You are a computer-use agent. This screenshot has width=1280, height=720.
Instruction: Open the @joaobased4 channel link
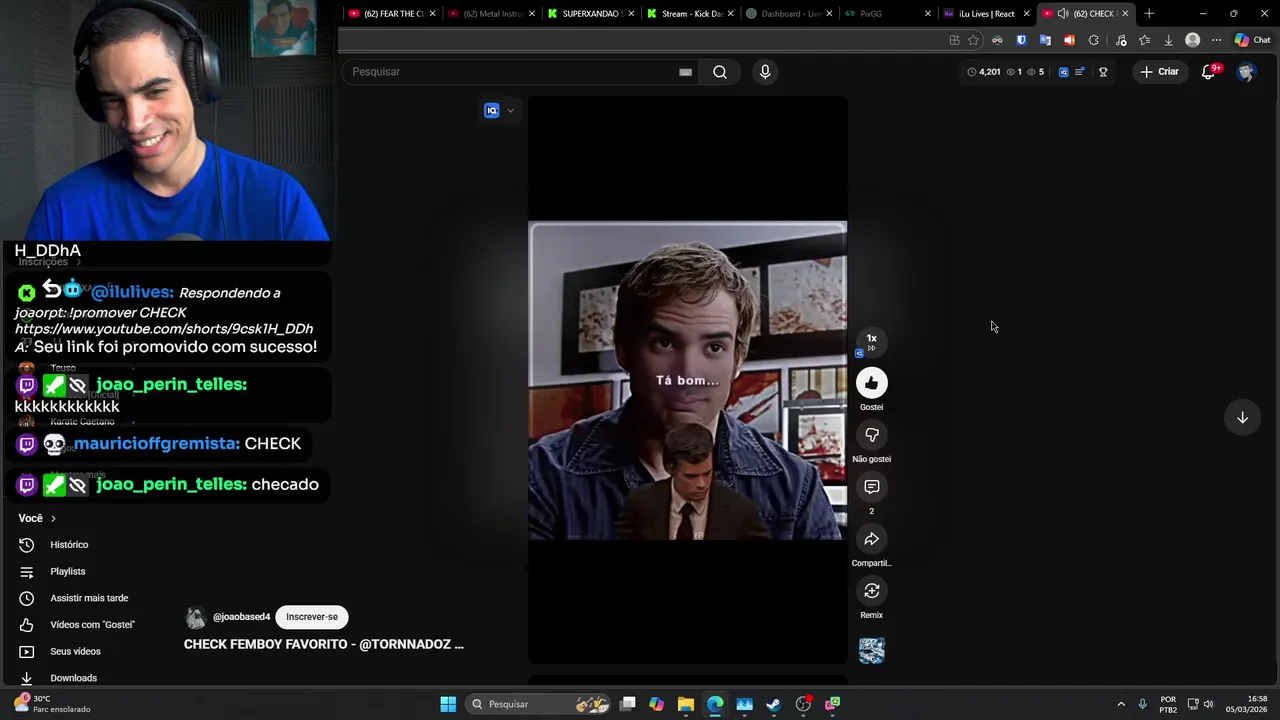click(x=241, y=617)
